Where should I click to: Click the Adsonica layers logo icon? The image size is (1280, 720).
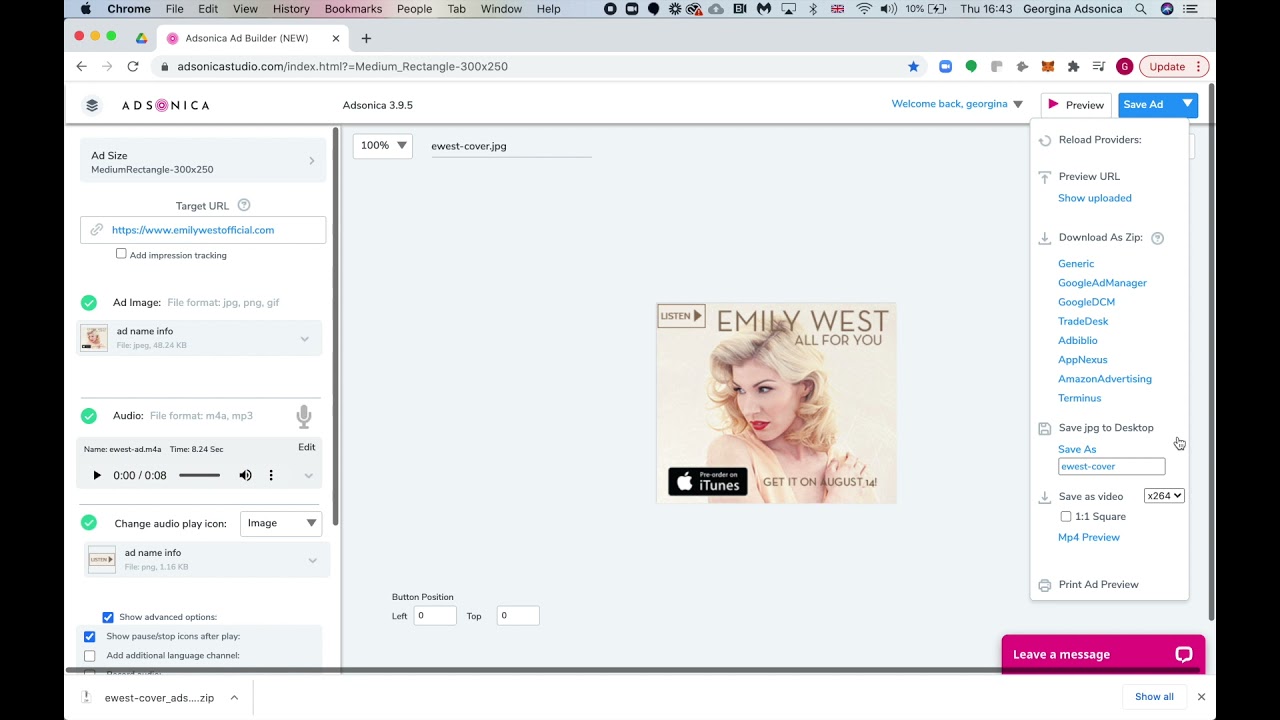pyautogui.click(x=92, y=105)
